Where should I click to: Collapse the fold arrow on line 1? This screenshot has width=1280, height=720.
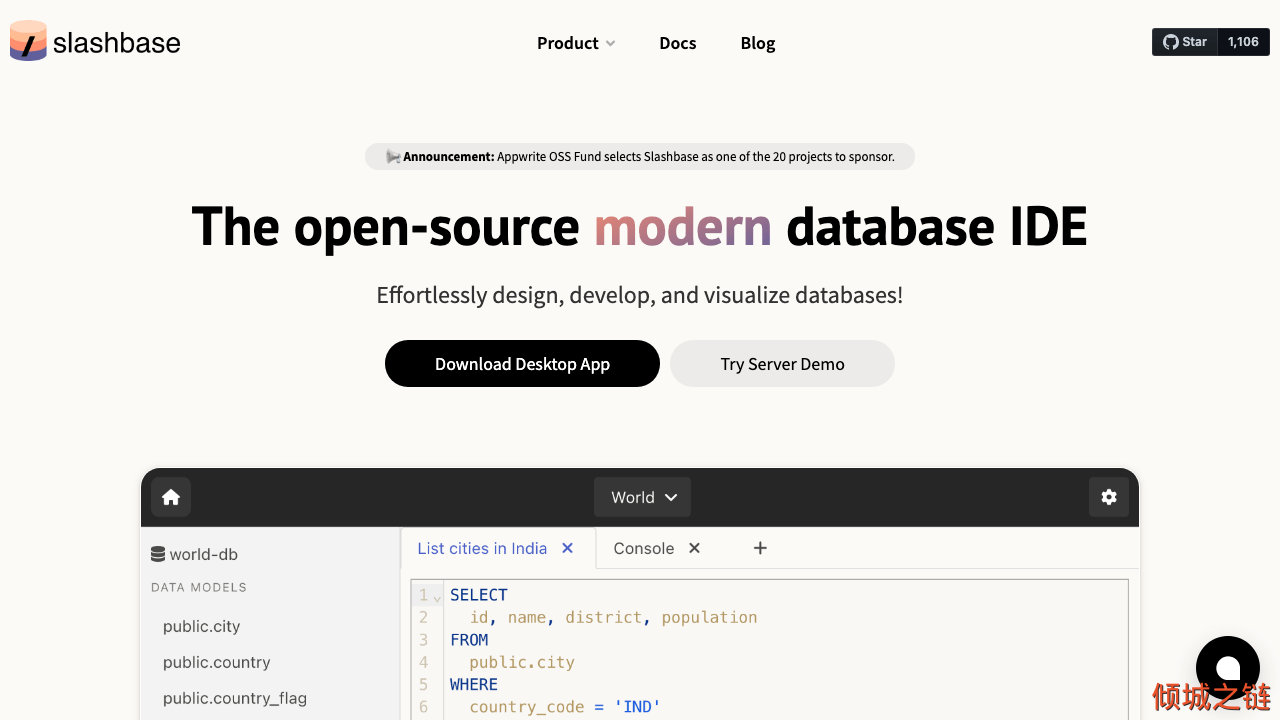point(437,597)
